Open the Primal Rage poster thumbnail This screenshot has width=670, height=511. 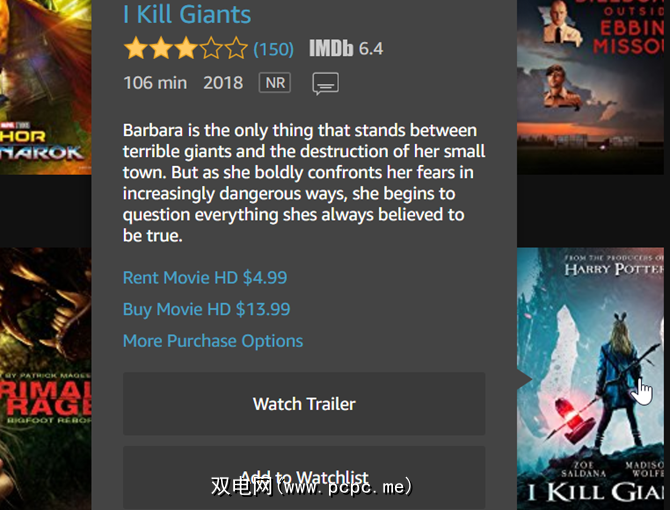coord(45,379)
